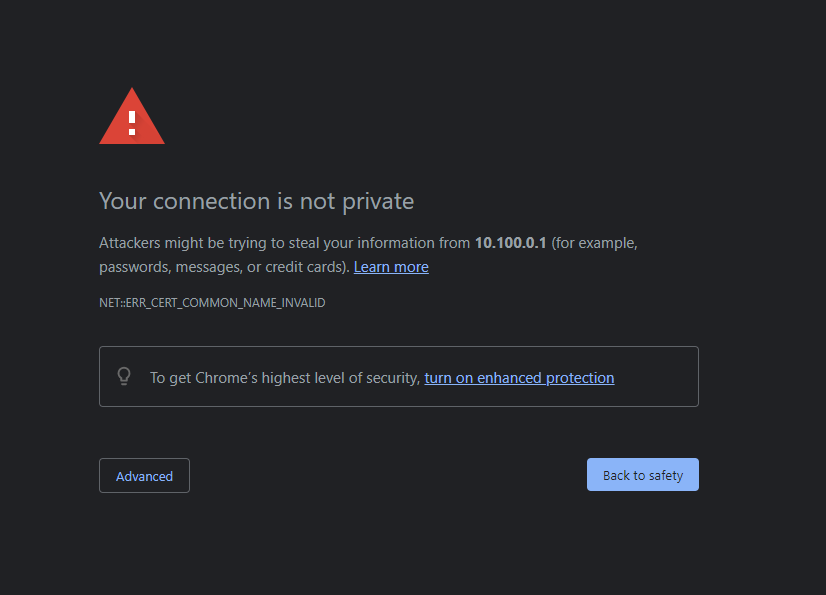Click the lightbulb icon in the security banner
This screenshot has width=826, height=595.
[124, 376]
